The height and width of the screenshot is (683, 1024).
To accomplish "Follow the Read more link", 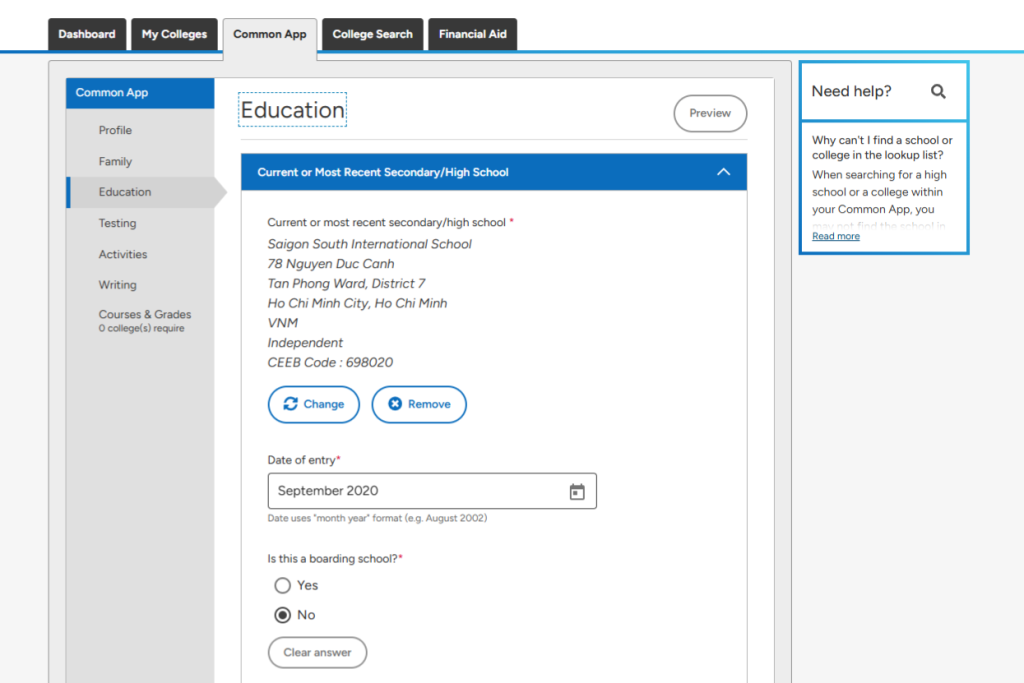I will click(836, 236).
